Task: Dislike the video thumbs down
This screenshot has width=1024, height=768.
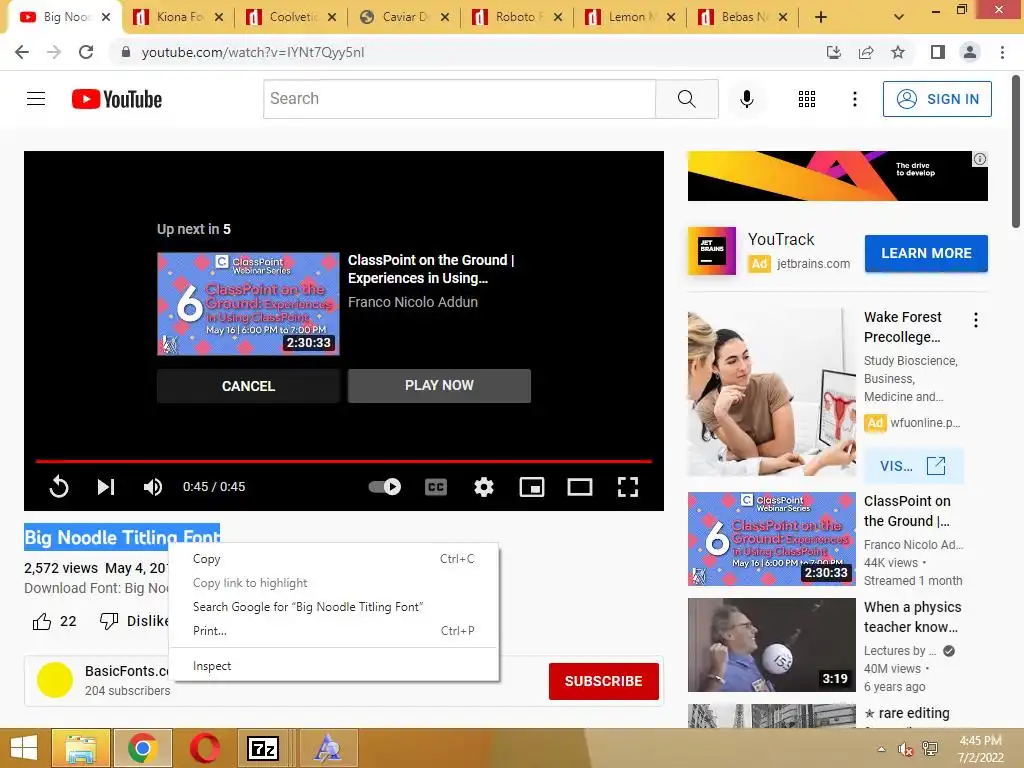Action: click(108, 620)
